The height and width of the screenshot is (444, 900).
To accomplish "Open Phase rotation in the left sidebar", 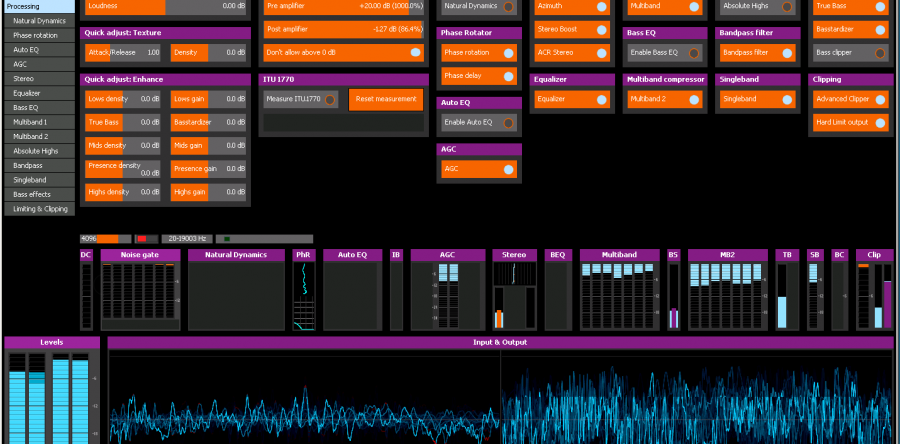I will coord(39,35).
